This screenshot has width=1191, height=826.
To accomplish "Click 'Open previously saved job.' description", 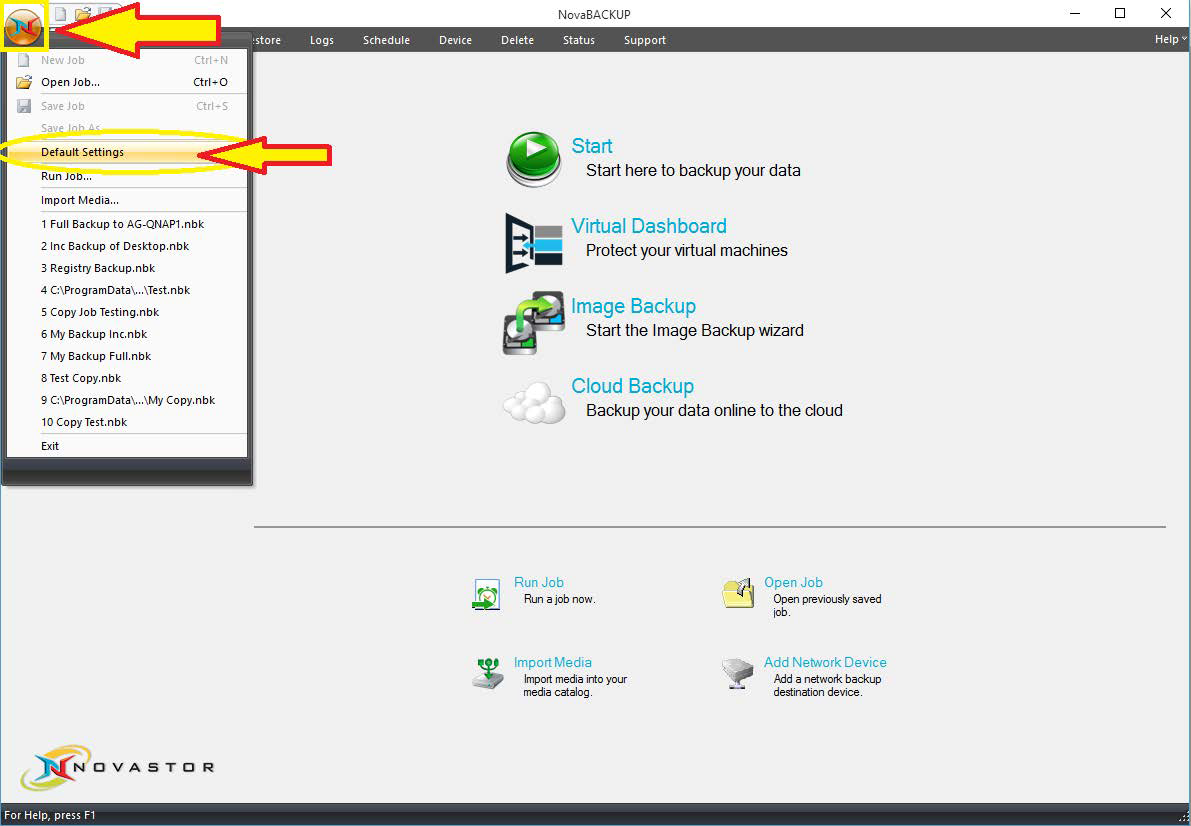I will click(x=827, y=606).
